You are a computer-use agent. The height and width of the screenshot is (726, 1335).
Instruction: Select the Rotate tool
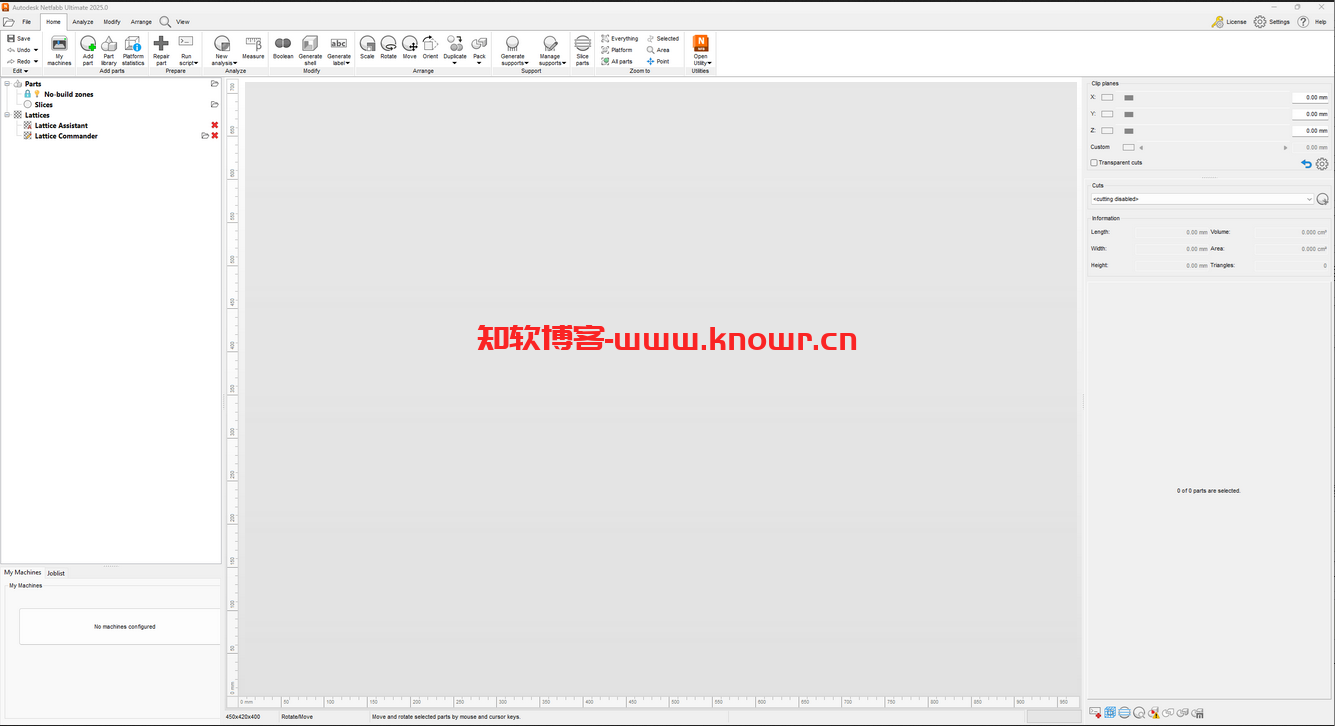[388, 48]
